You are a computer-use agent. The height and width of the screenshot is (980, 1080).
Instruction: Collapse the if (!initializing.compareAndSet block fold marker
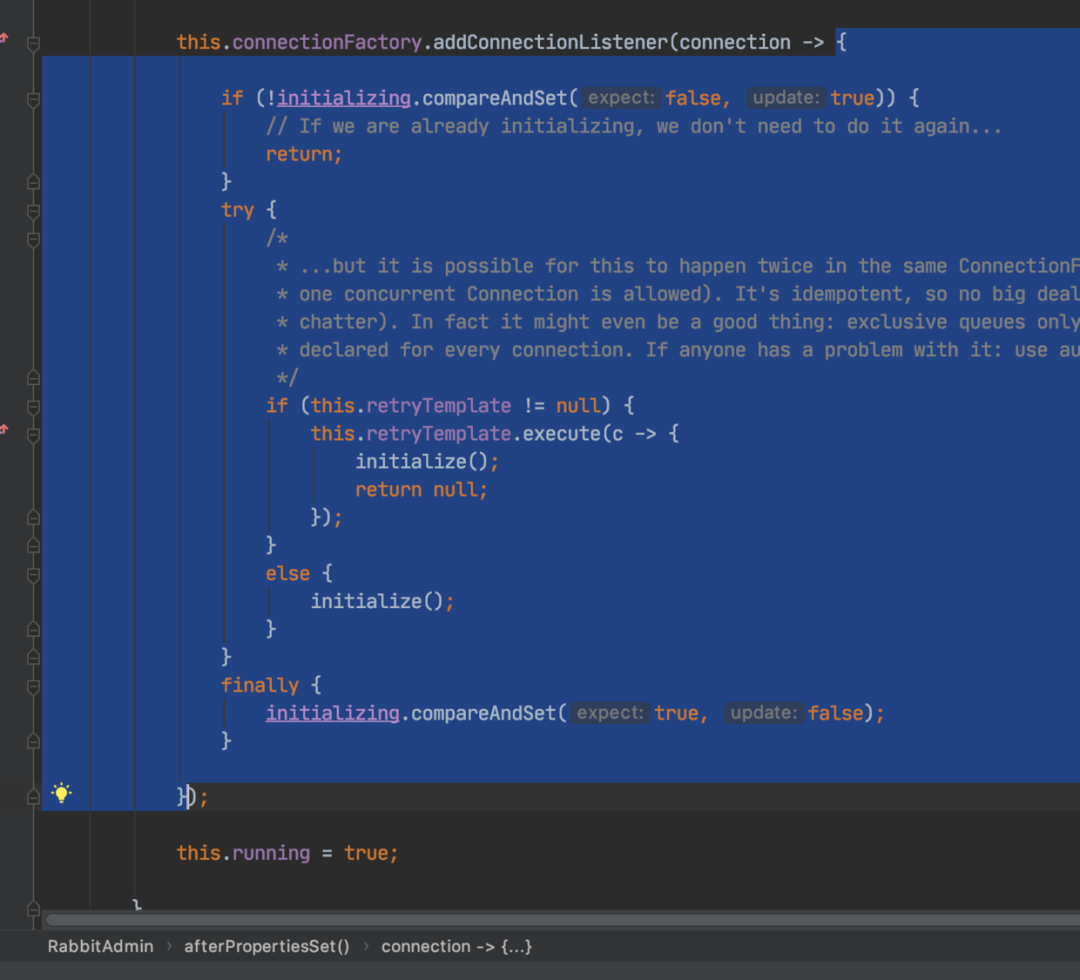[x=33, y=100]
